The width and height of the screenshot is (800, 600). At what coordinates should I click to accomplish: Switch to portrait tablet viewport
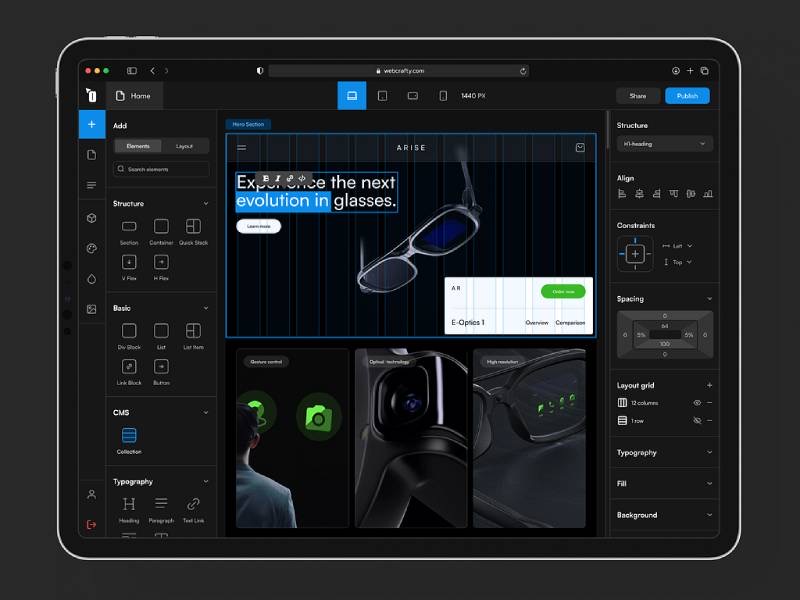tap(382, 95)
